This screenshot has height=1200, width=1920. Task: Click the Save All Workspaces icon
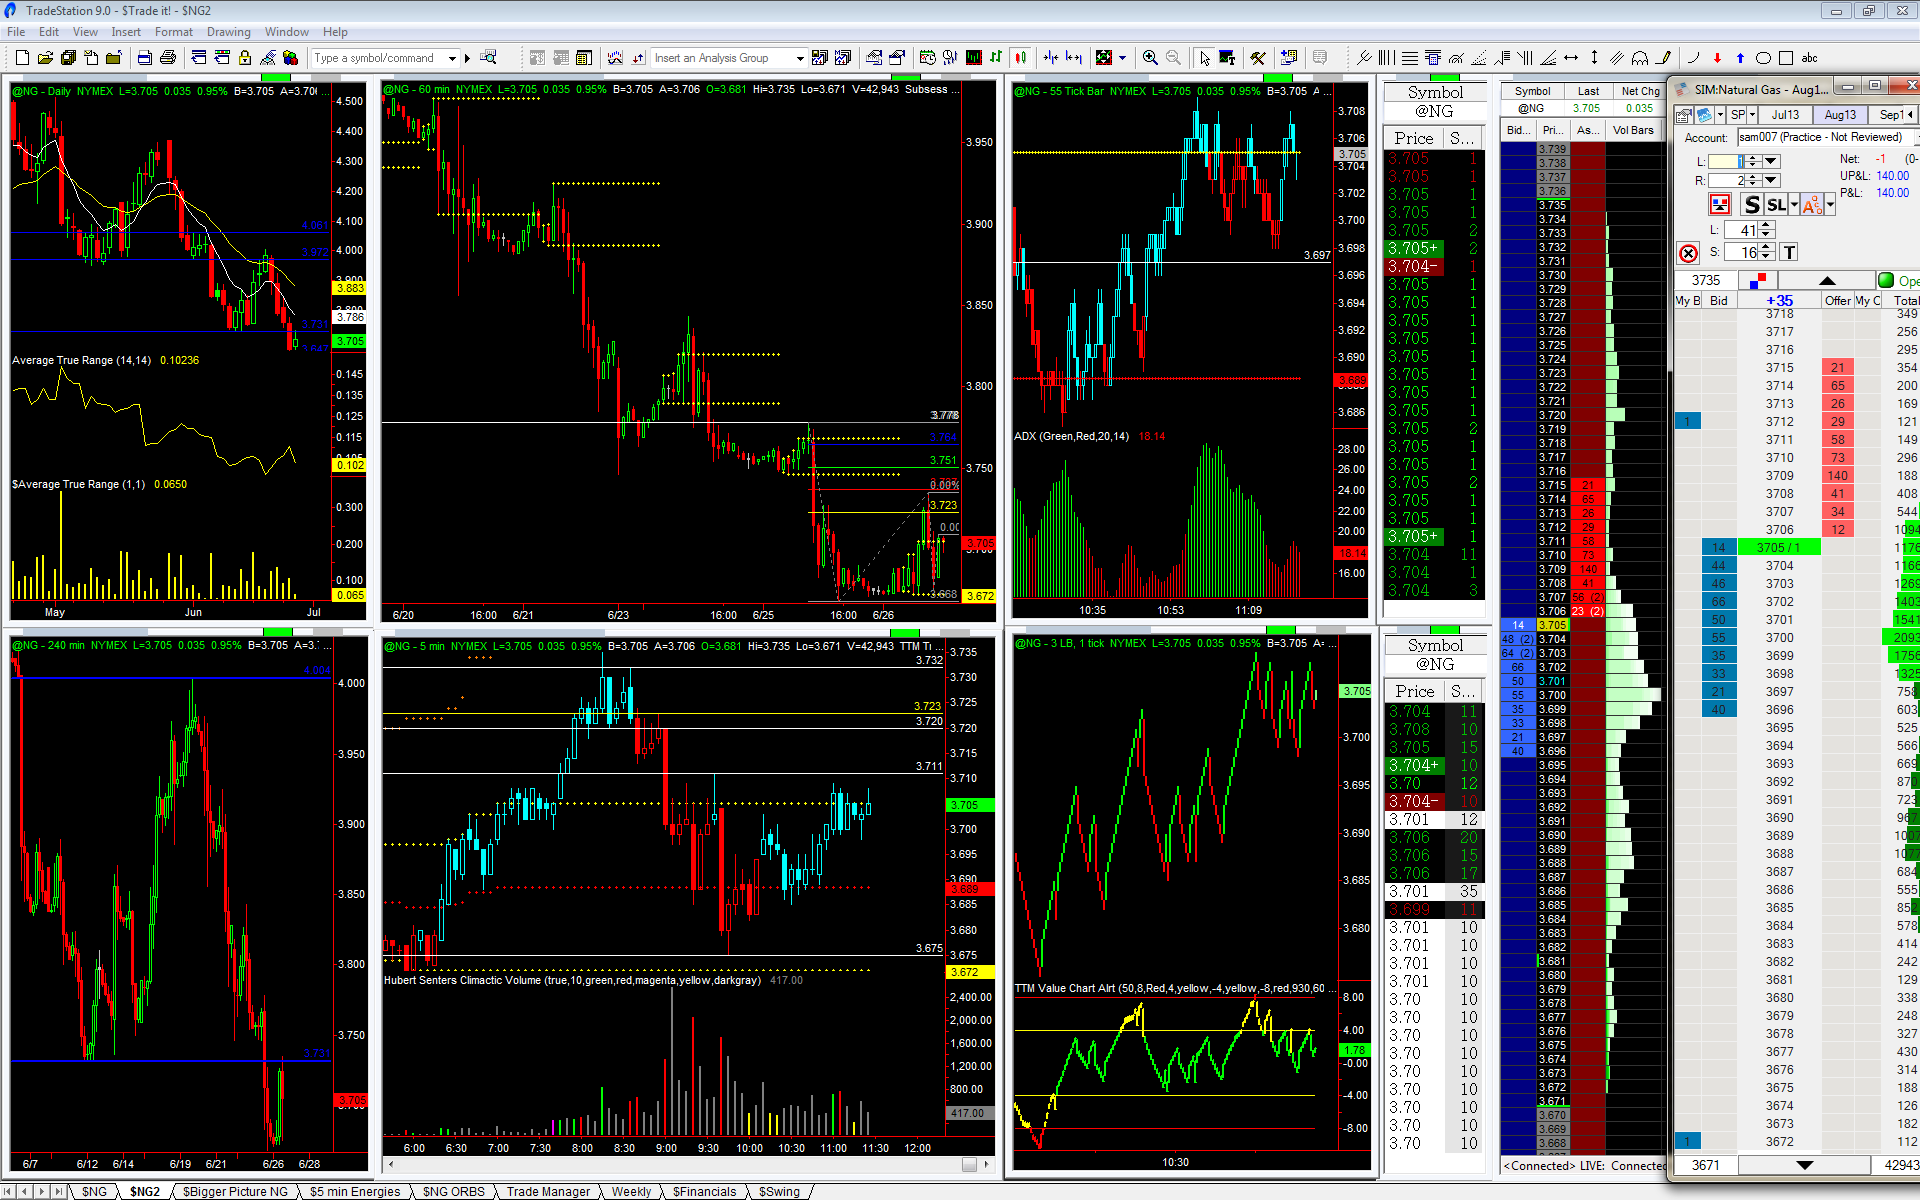(x=68, y=58)
